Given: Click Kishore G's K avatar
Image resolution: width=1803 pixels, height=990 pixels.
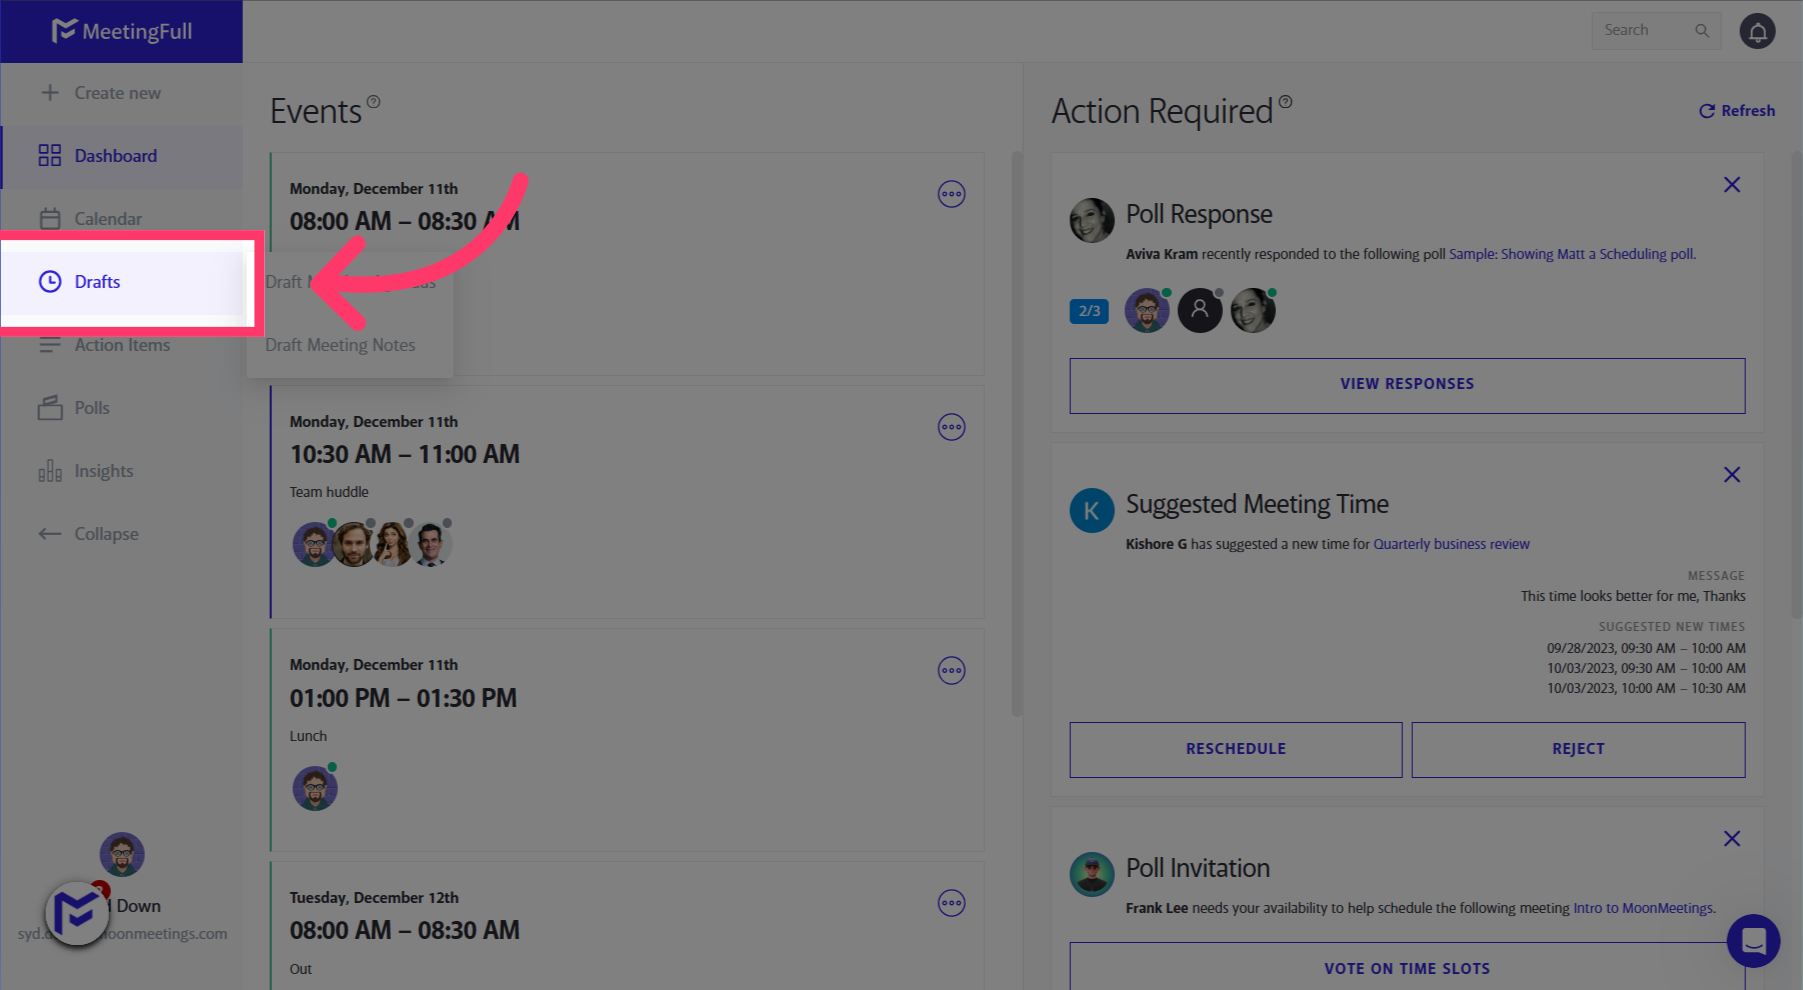Looking at the screenshot, I should (1092, 510).
